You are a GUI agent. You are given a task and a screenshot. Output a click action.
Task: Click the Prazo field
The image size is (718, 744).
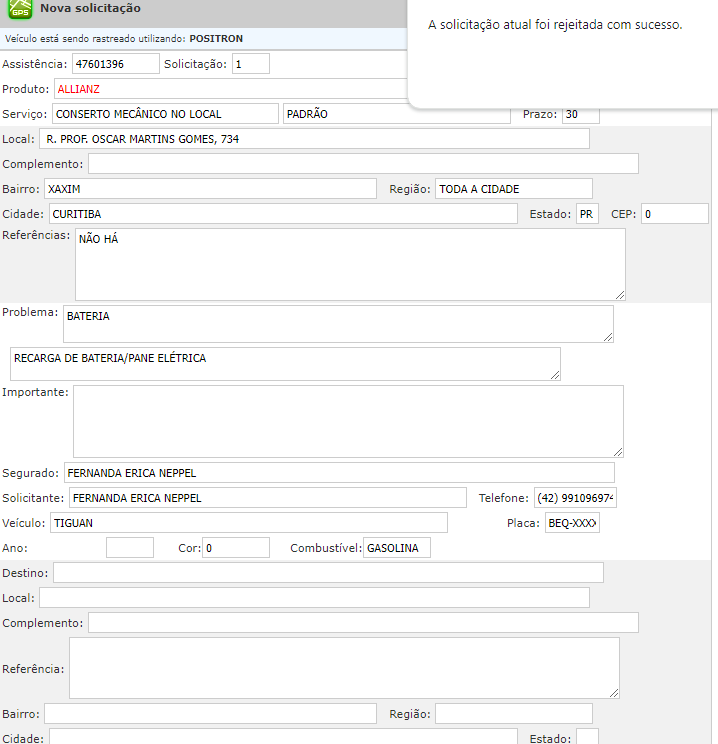[580, 114]
